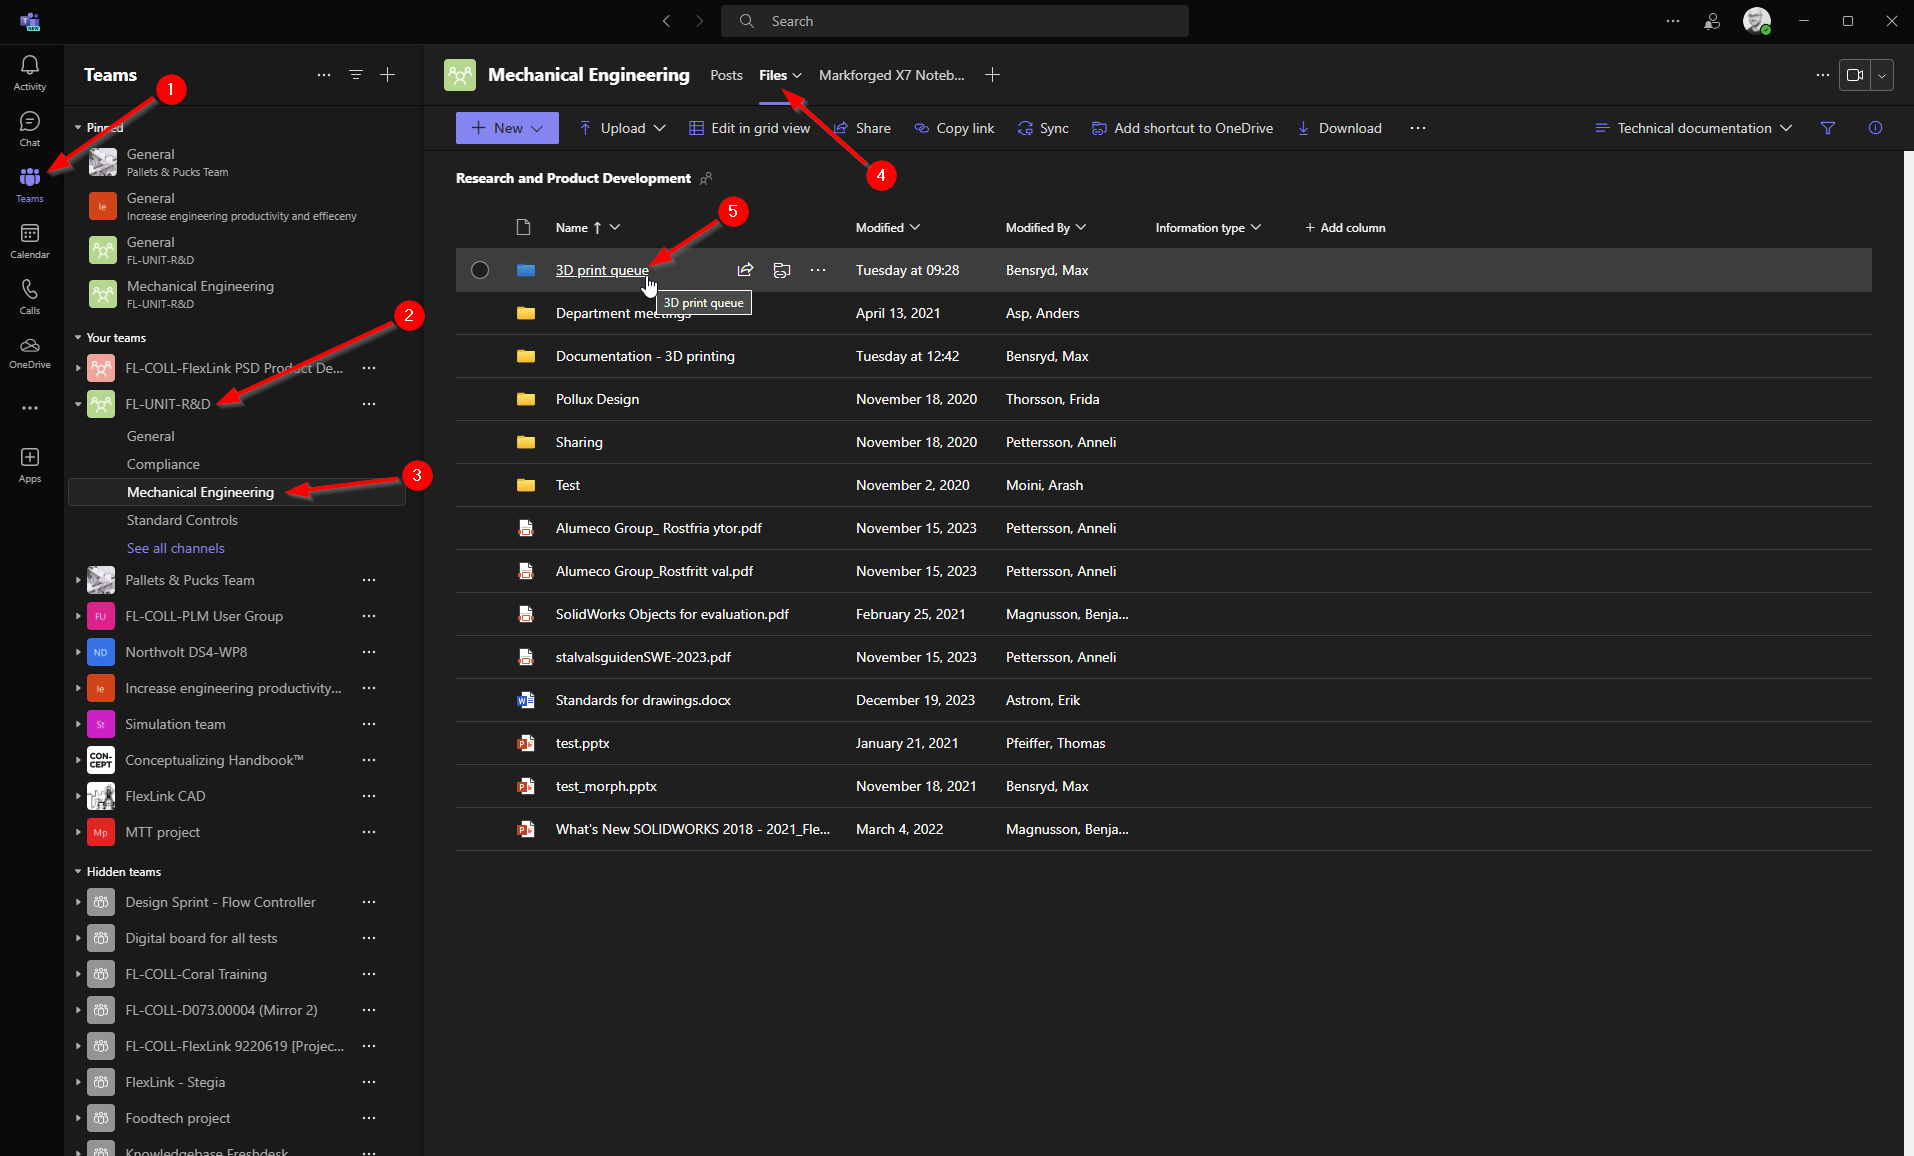Open the Modified By column dropdown
The height and width of the screenshot is (1156, 1914).
point(1046,228)
